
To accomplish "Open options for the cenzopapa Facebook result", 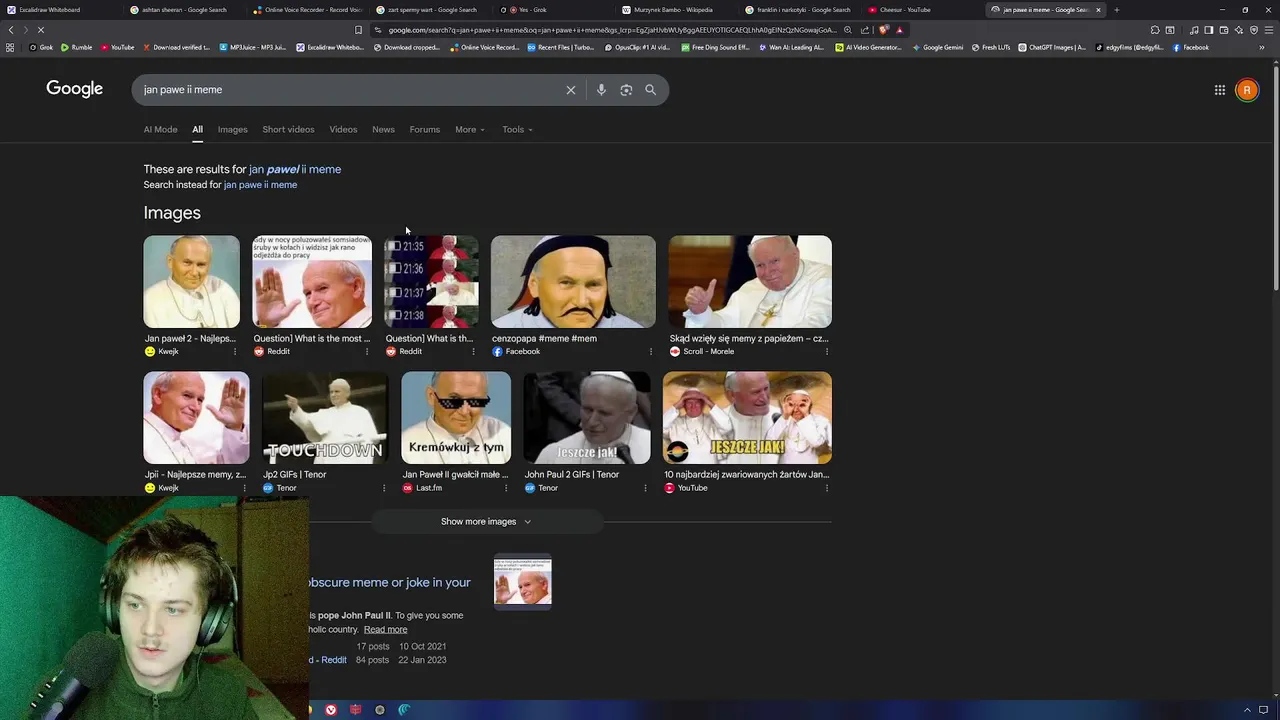I will click(x=650, y=352).
